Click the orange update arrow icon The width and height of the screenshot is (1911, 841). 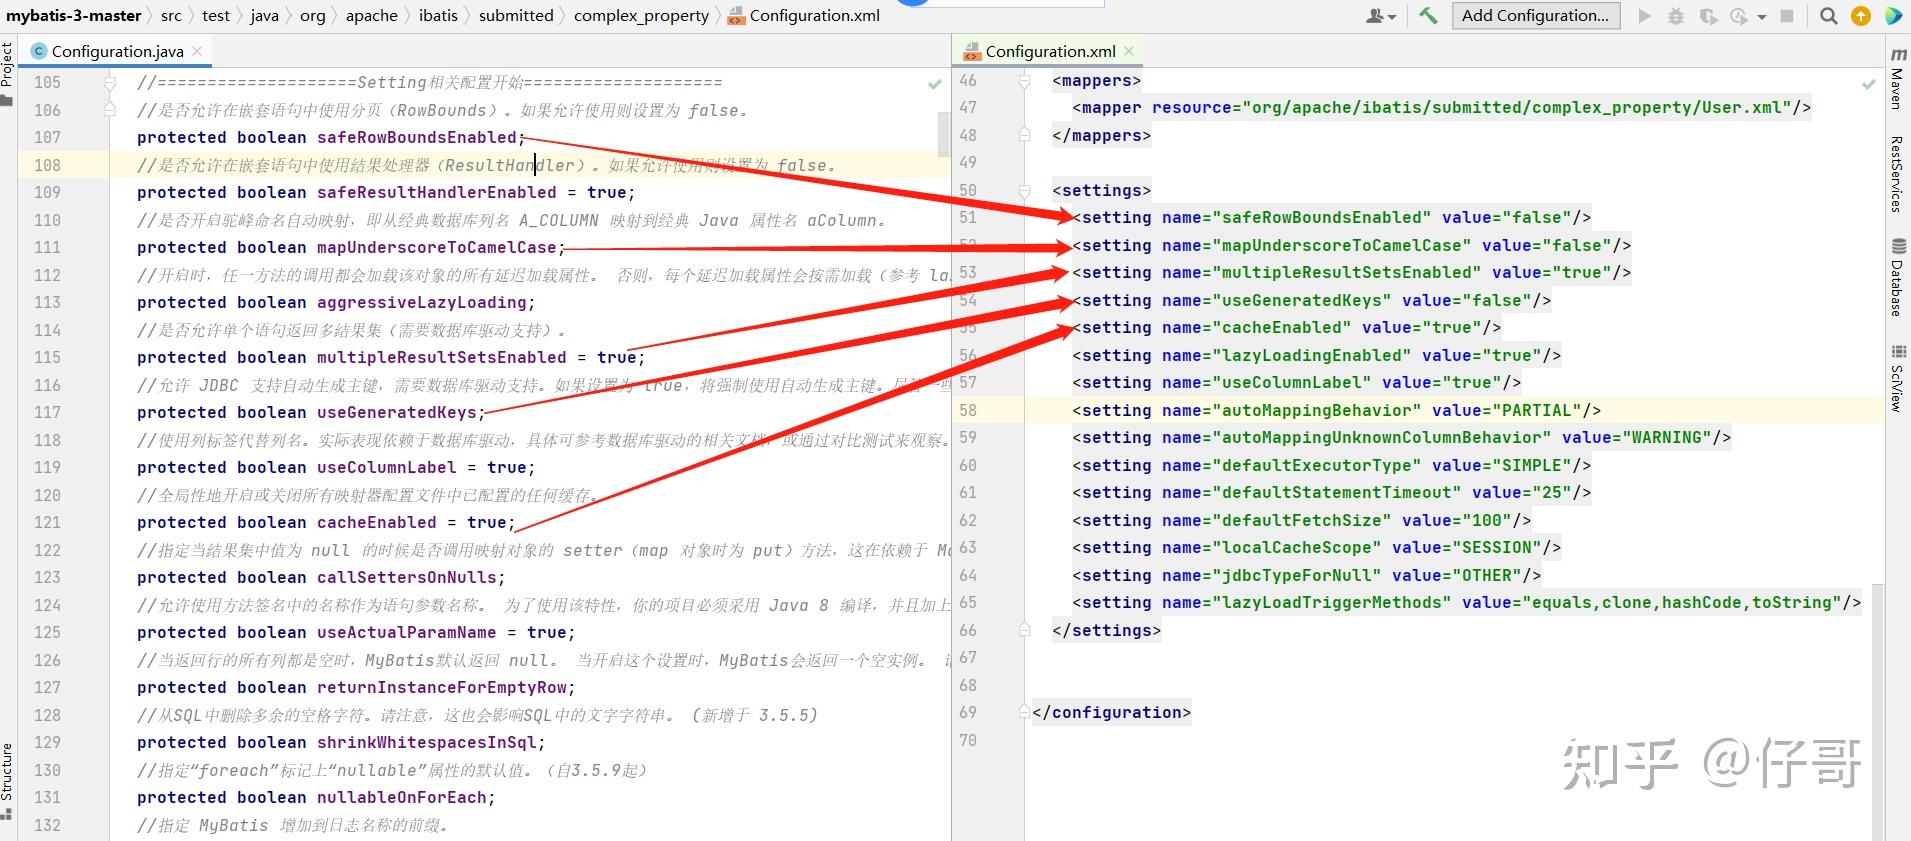pos(1861,16)
